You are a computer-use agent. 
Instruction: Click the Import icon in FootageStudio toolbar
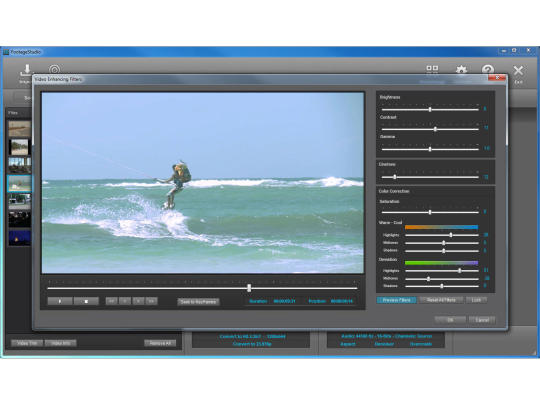[x=26, y=70]
